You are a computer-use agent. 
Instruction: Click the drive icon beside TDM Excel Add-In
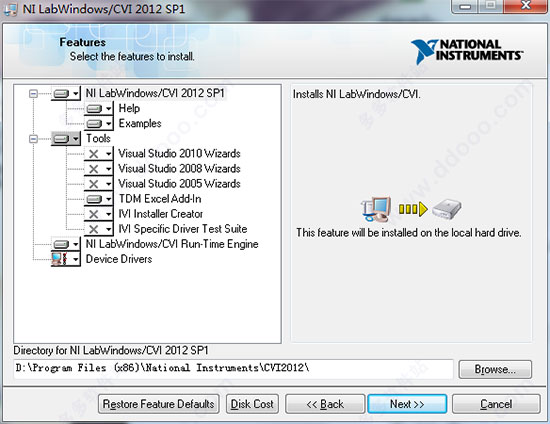click(94, 199)
